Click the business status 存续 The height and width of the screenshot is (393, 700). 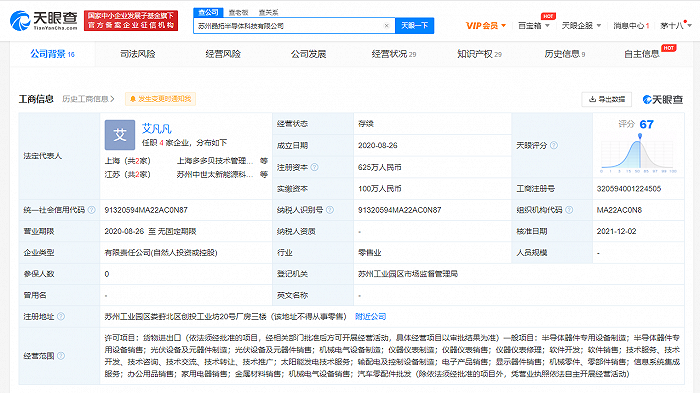point(366,124)
